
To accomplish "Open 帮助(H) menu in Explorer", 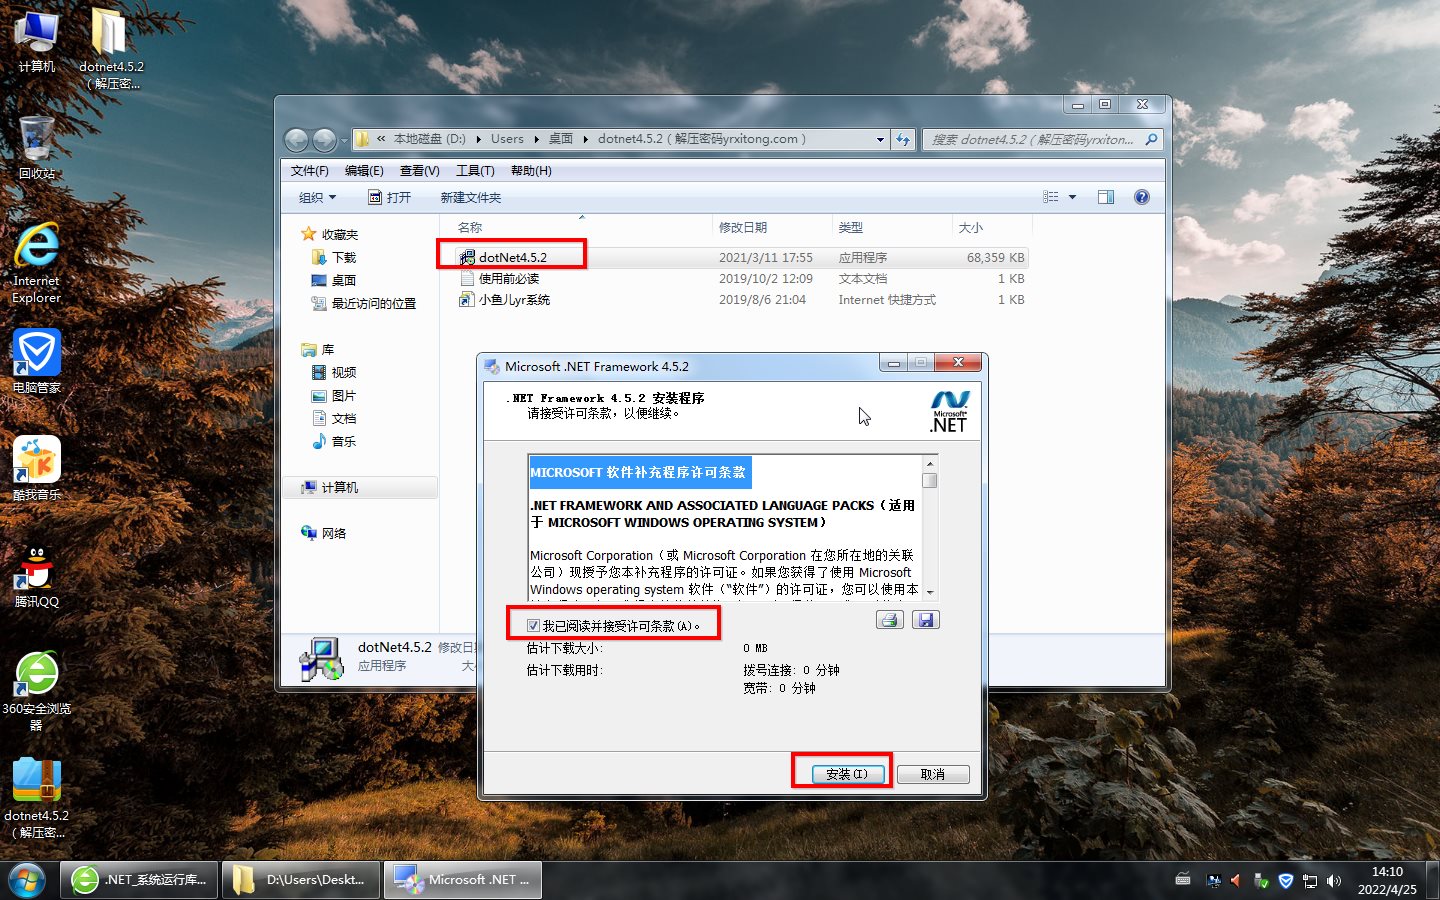I will pyautogui.click(x=531, y=171).
